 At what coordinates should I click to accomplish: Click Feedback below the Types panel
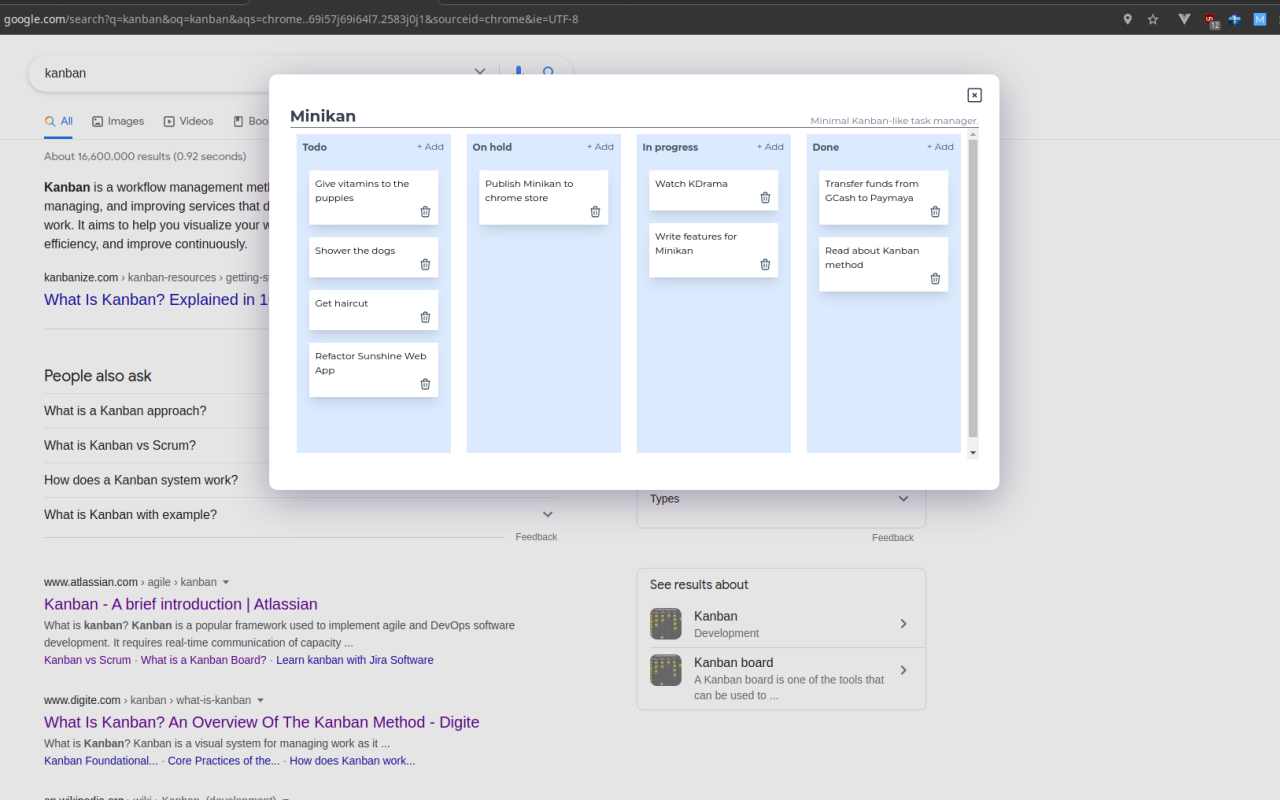click(x=893, y=538)
